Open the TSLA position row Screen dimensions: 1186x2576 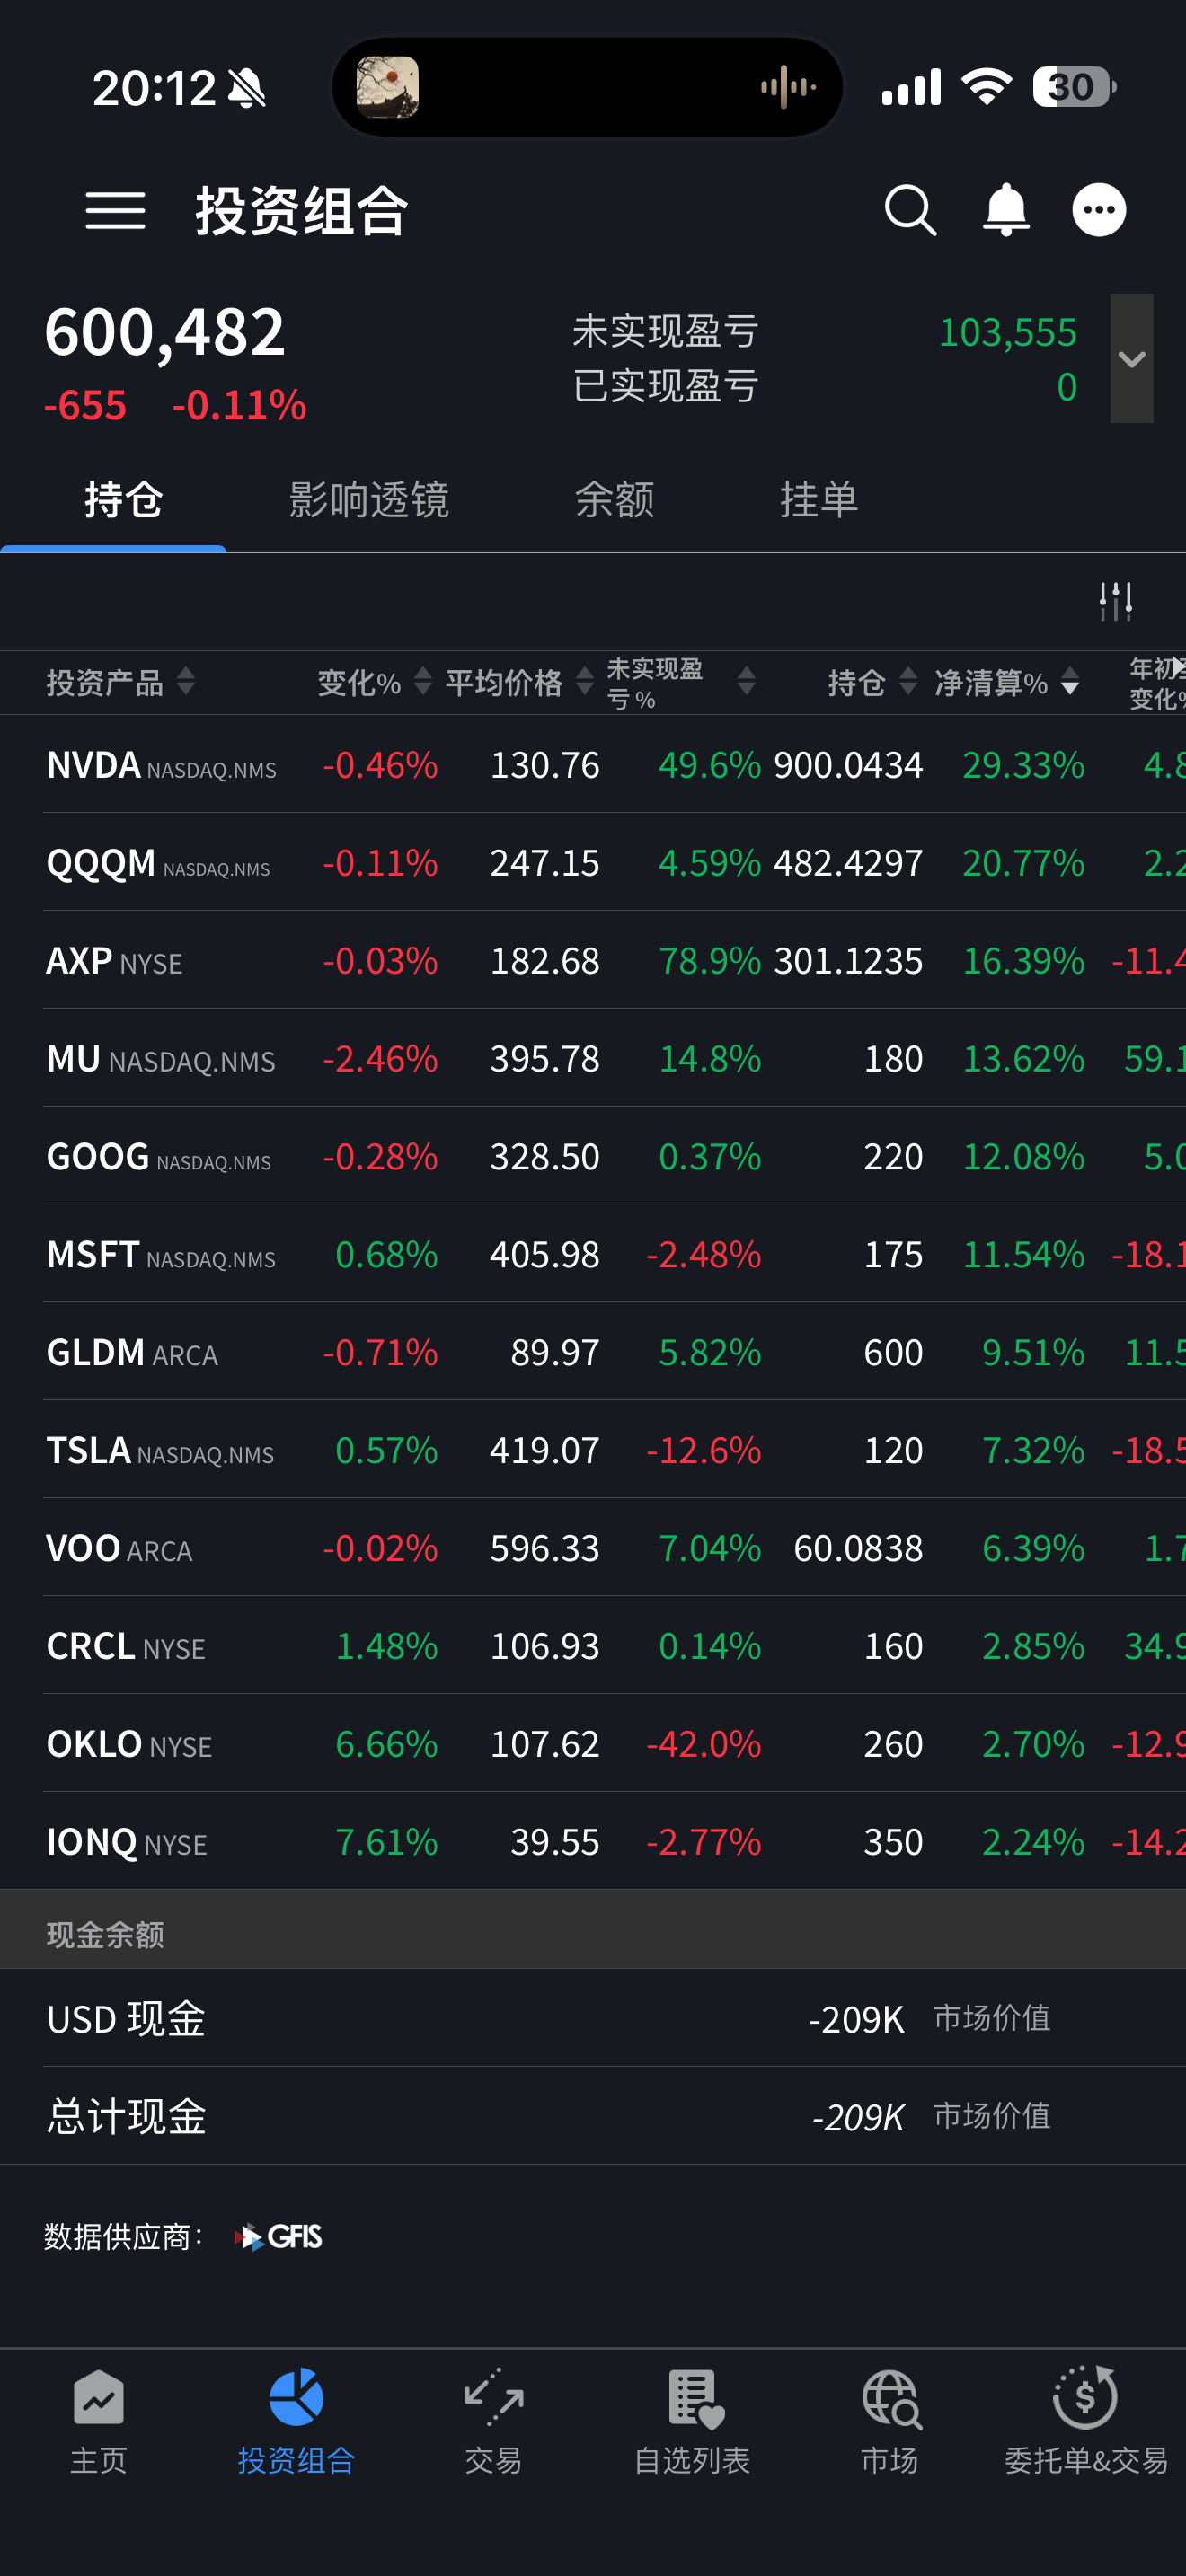pos(593,1450)
